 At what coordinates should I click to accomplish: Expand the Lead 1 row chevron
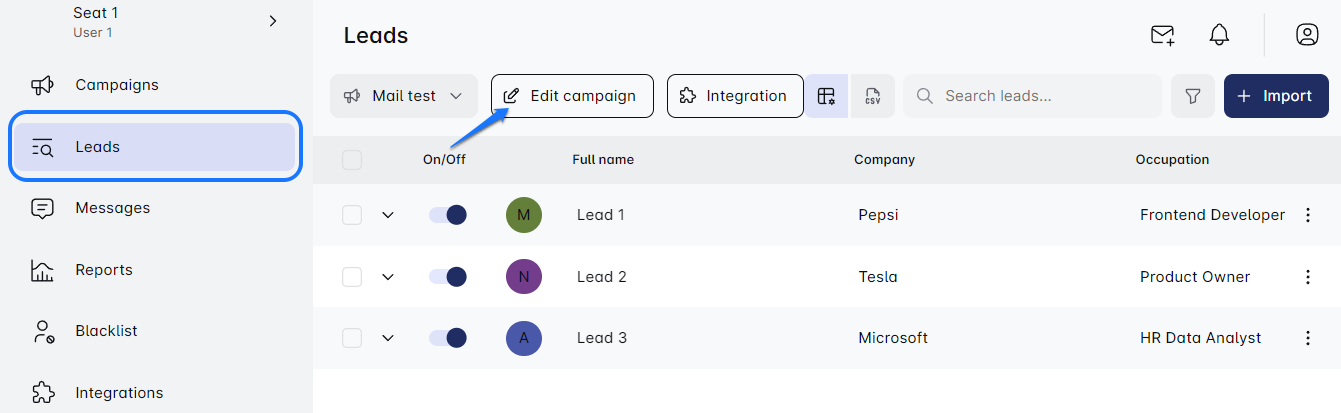388,215
